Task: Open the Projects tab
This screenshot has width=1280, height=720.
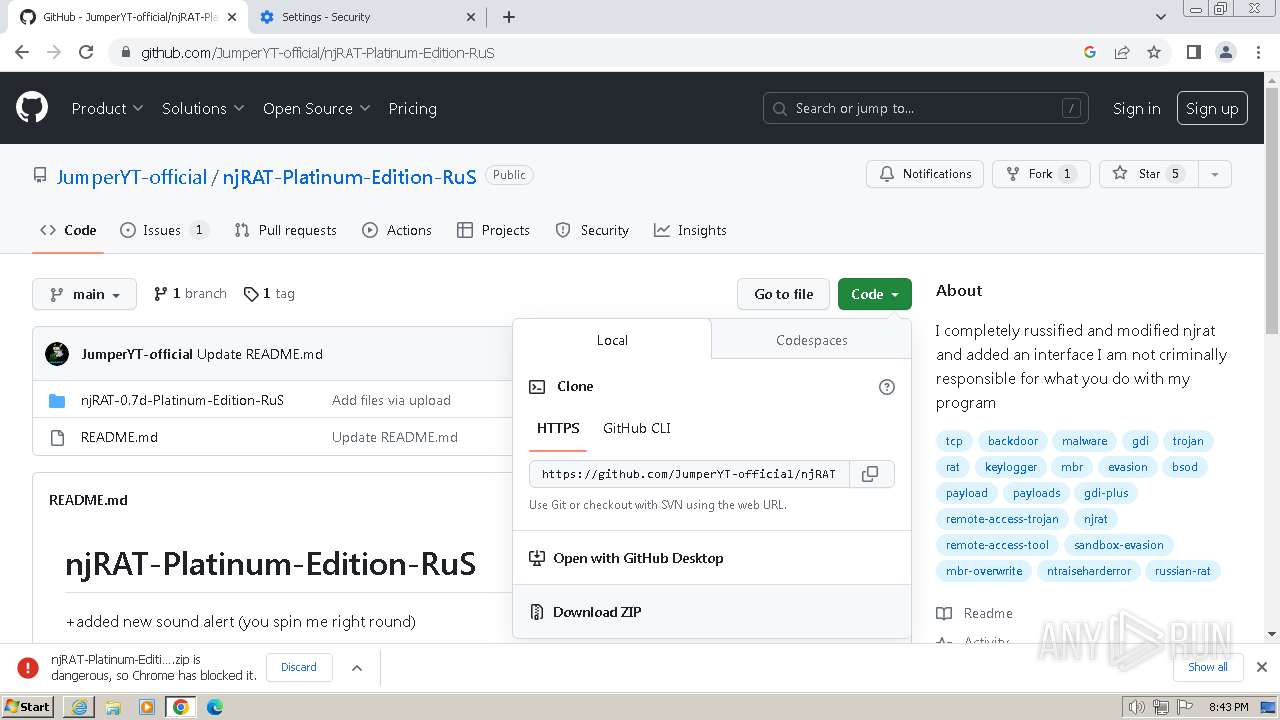Action: (x=493, y=230)
